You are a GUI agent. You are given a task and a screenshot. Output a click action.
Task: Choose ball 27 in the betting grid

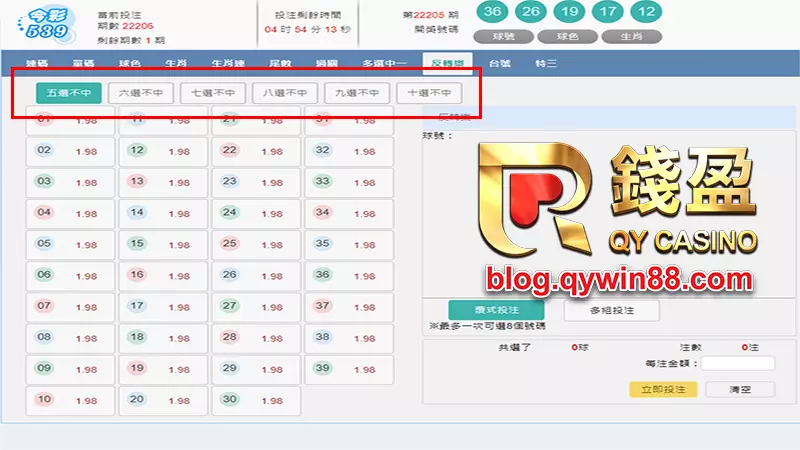[230, 306]
